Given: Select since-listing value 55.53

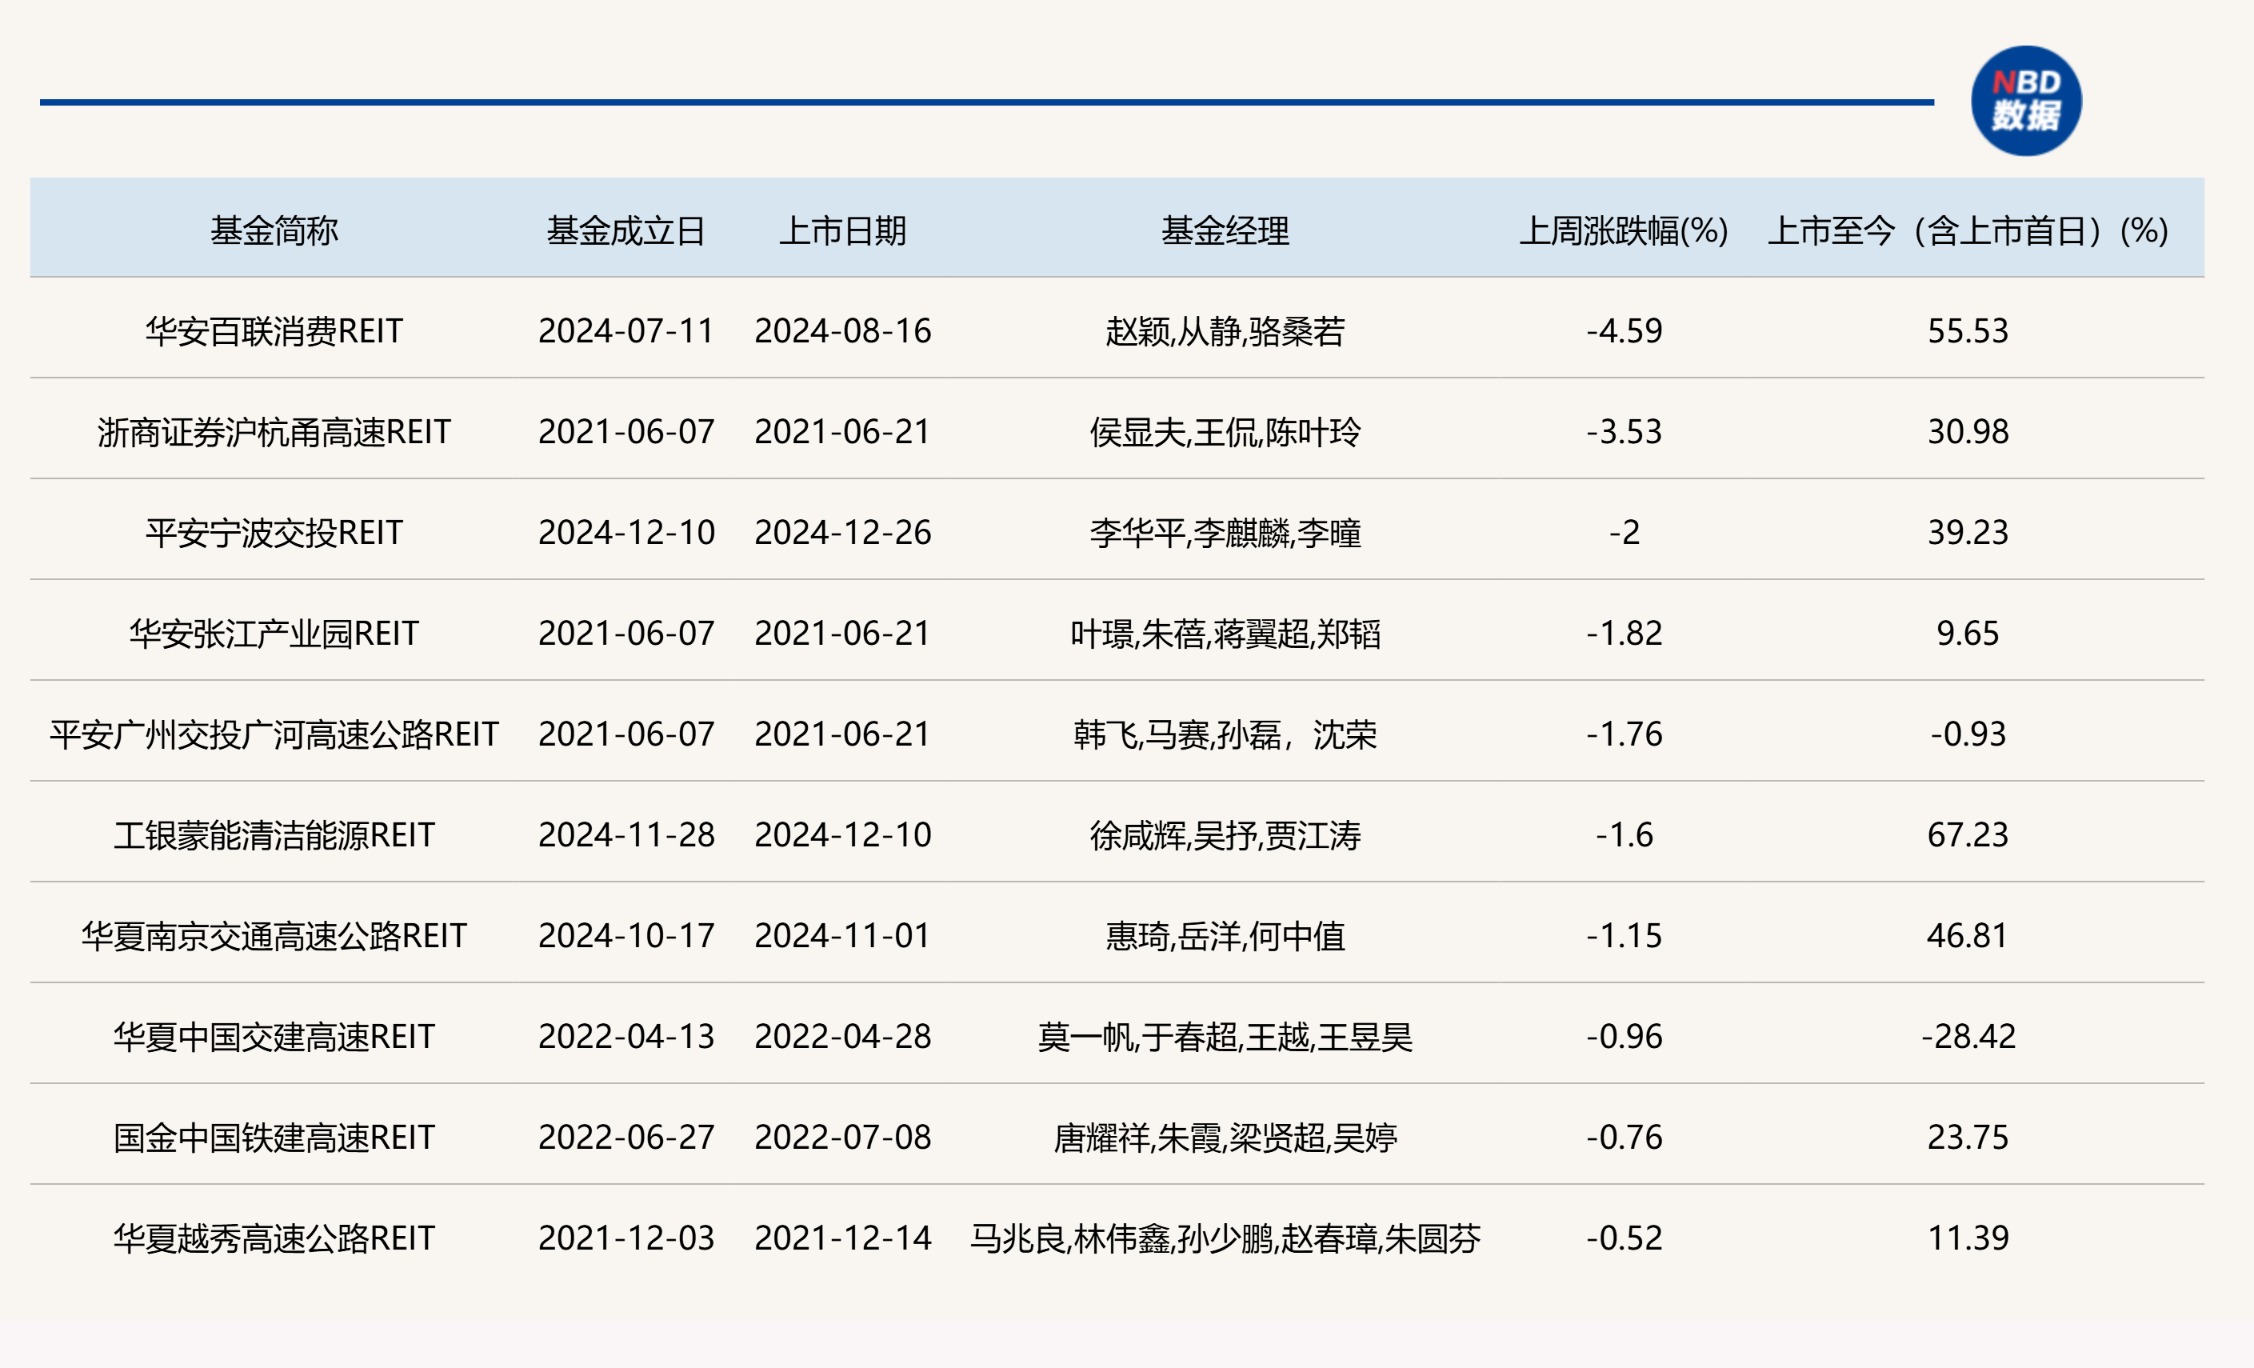Looking at the screenshot, I should (x=1968, y=331).
